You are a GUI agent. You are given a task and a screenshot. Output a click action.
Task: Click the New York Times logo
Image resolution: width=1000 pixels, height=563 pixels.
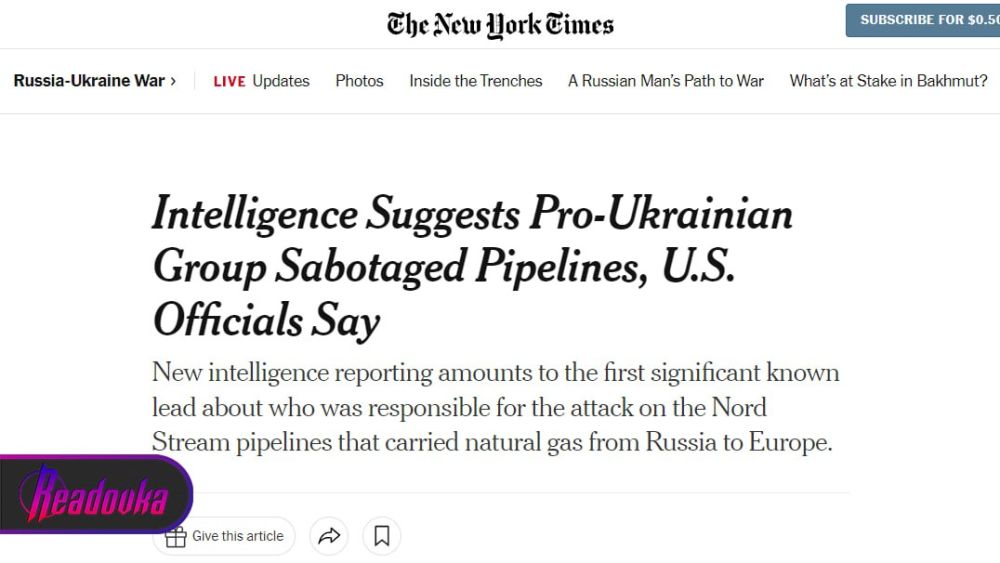[x=500, y=24]
